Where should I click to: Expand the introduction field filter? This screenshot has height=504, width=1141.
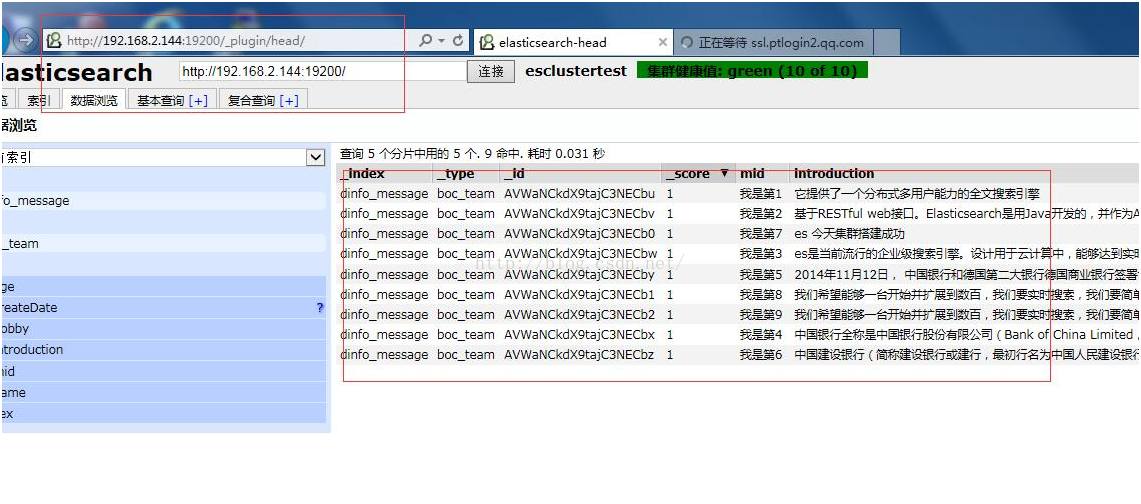[162, 350]
